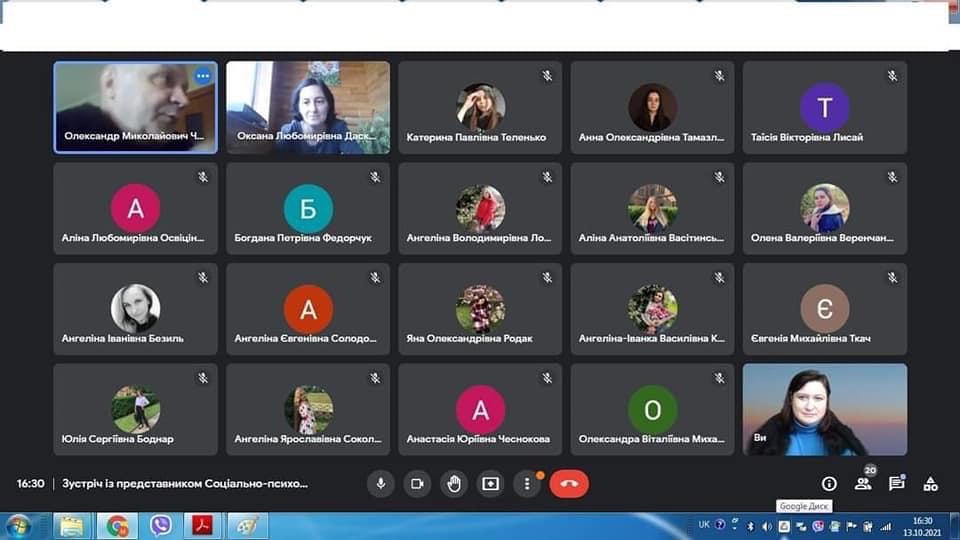Open Viber from the Windows taskbar
The height and width of the screenshot is (540, 960).
click(x=161, y=525)
